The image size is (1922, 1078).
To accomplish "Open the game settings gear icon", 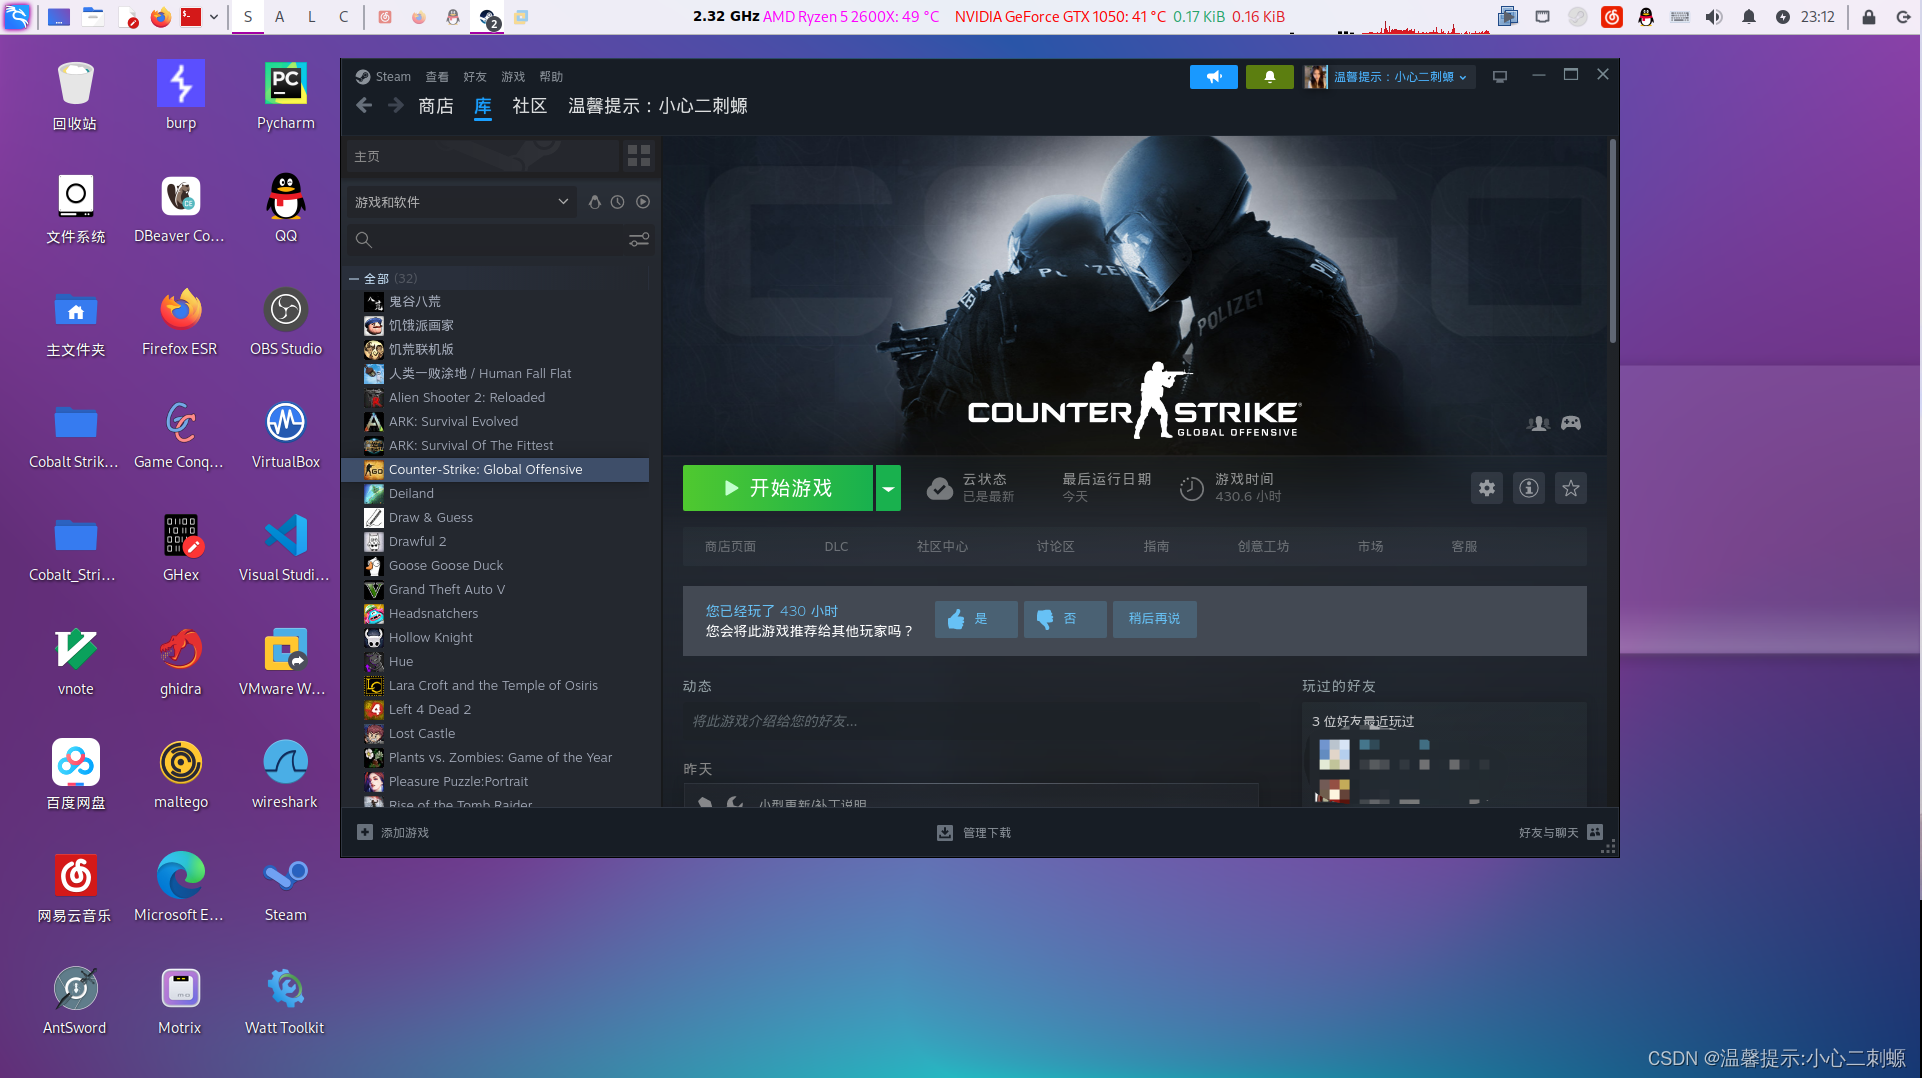I will point(1487,488).
